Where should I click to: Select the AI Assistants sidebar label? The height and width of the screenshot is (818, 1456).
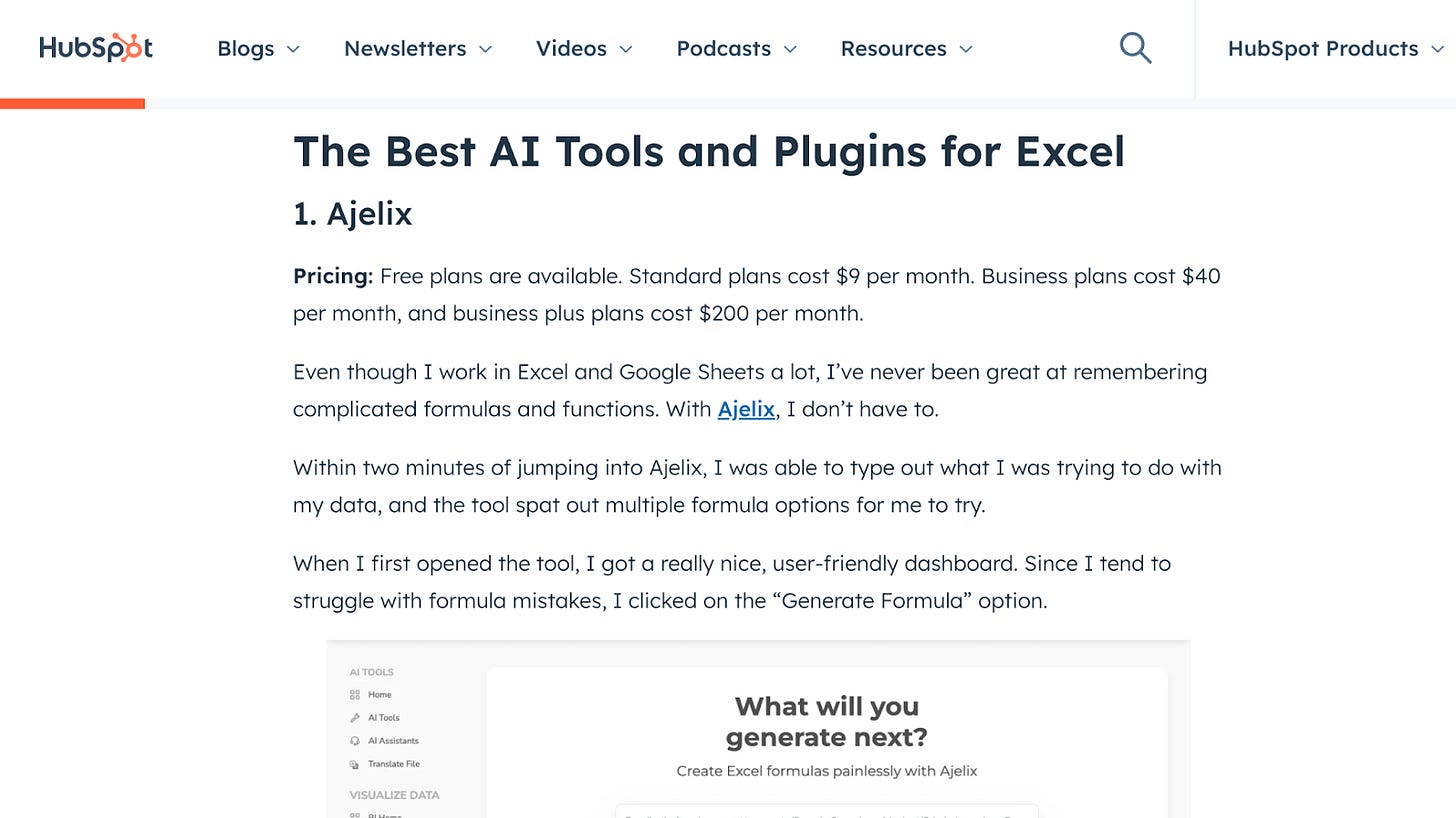pos(393,741)
